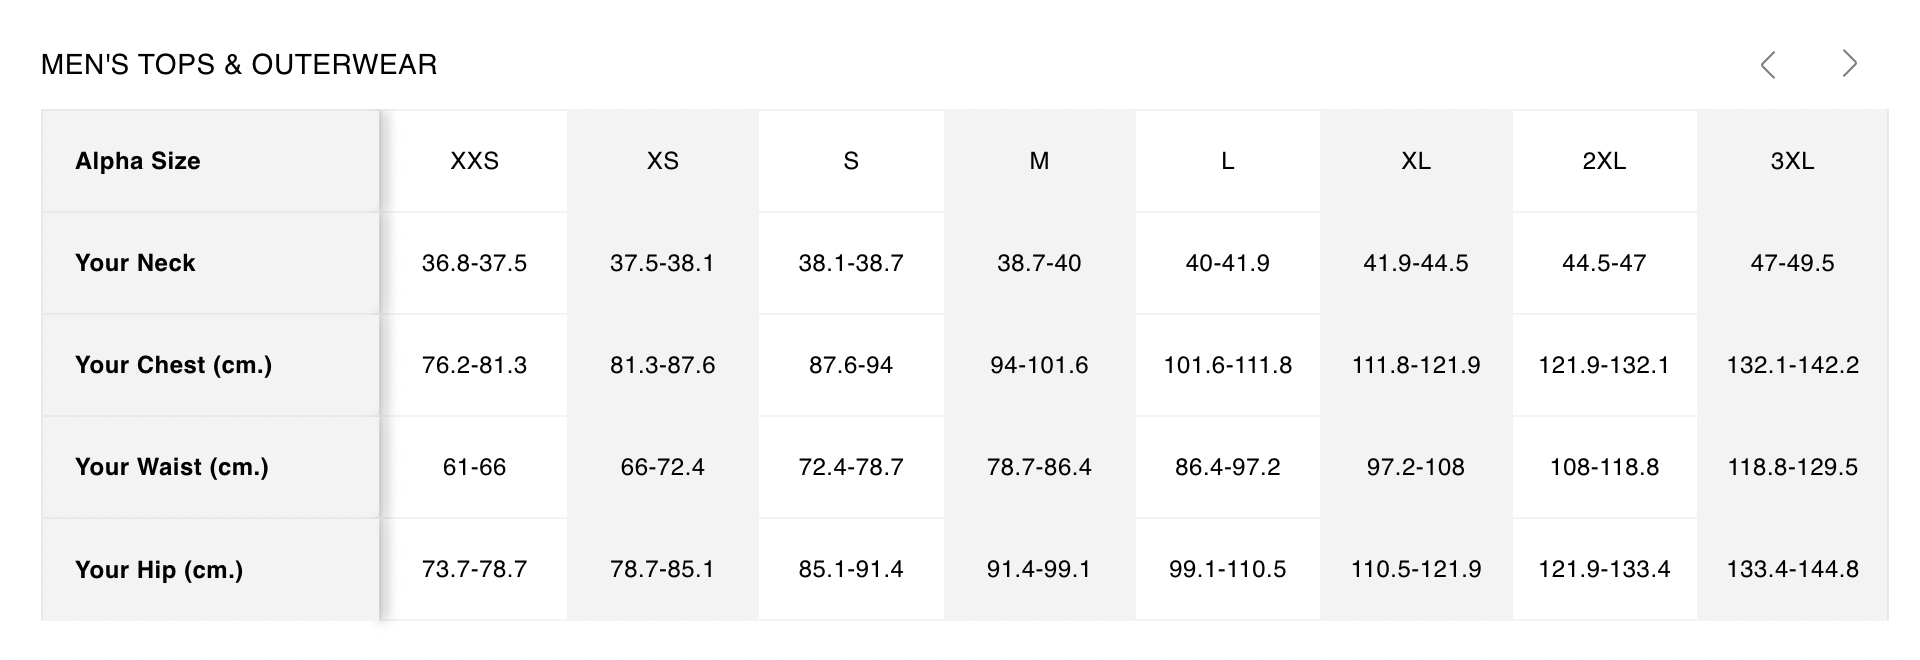This screenshot has height=660, width=1920.
Task: Click the XL size column header
Action: [x=1416, y=161]
